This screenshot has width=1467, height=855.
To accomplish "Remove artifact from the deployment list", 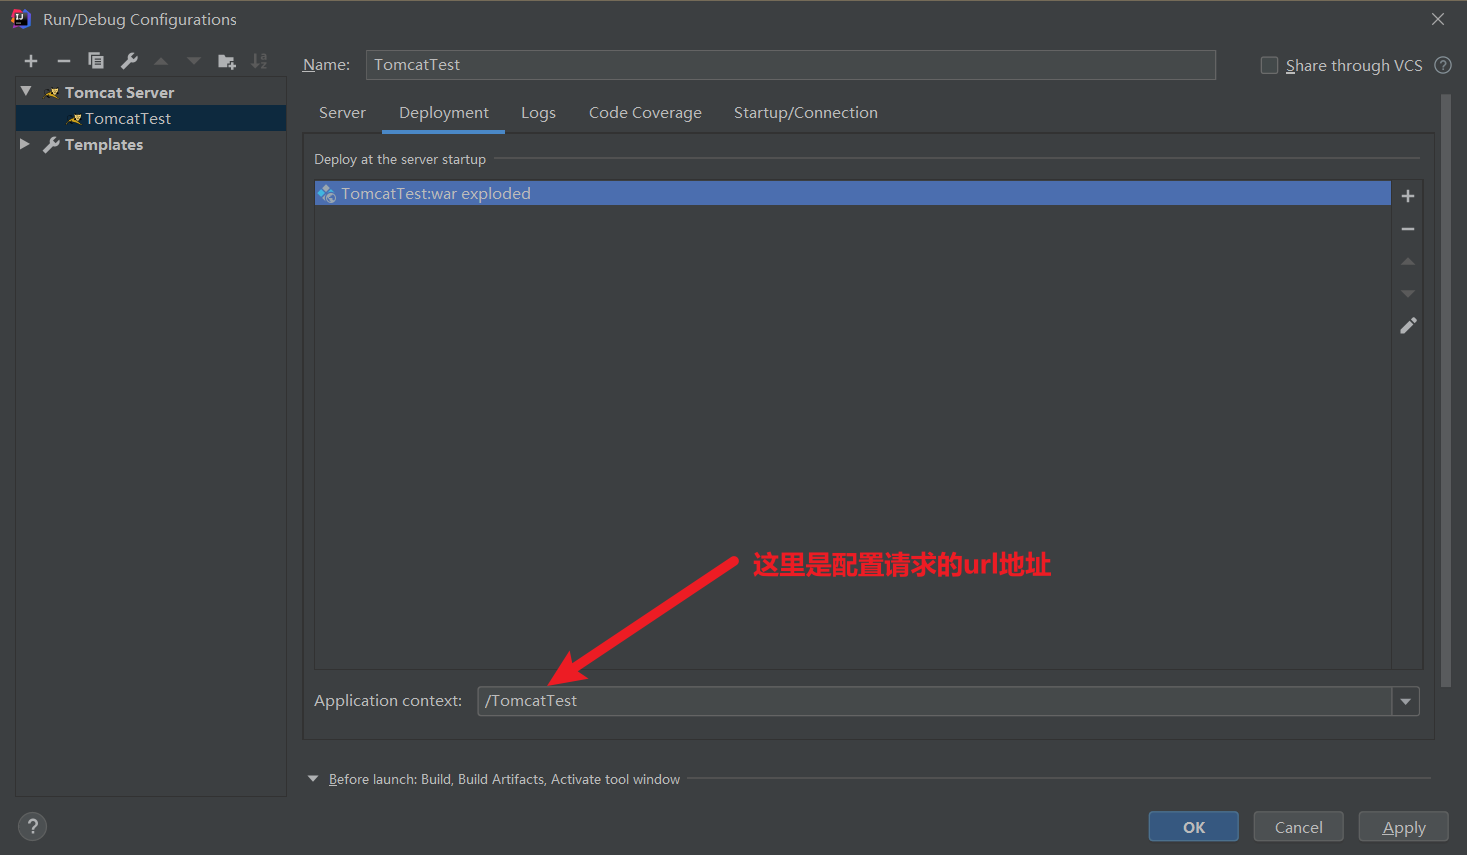I will click(1408, 229).
